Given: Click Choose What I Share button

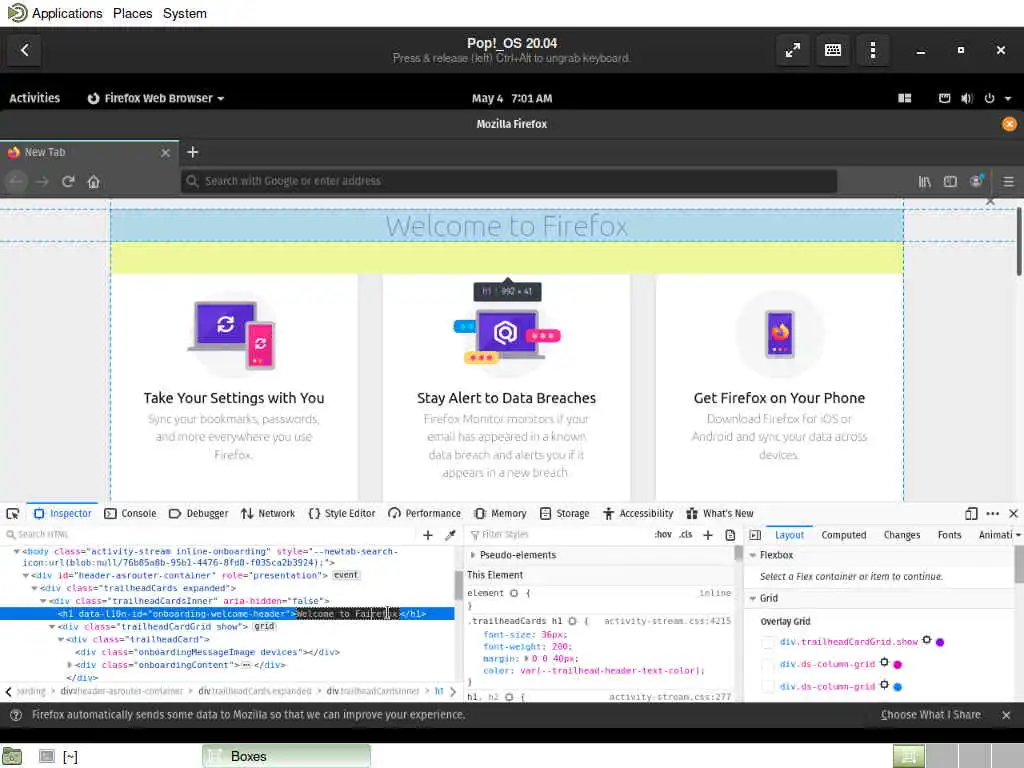Looking at the screenshot, I should [x=931, y=715].
